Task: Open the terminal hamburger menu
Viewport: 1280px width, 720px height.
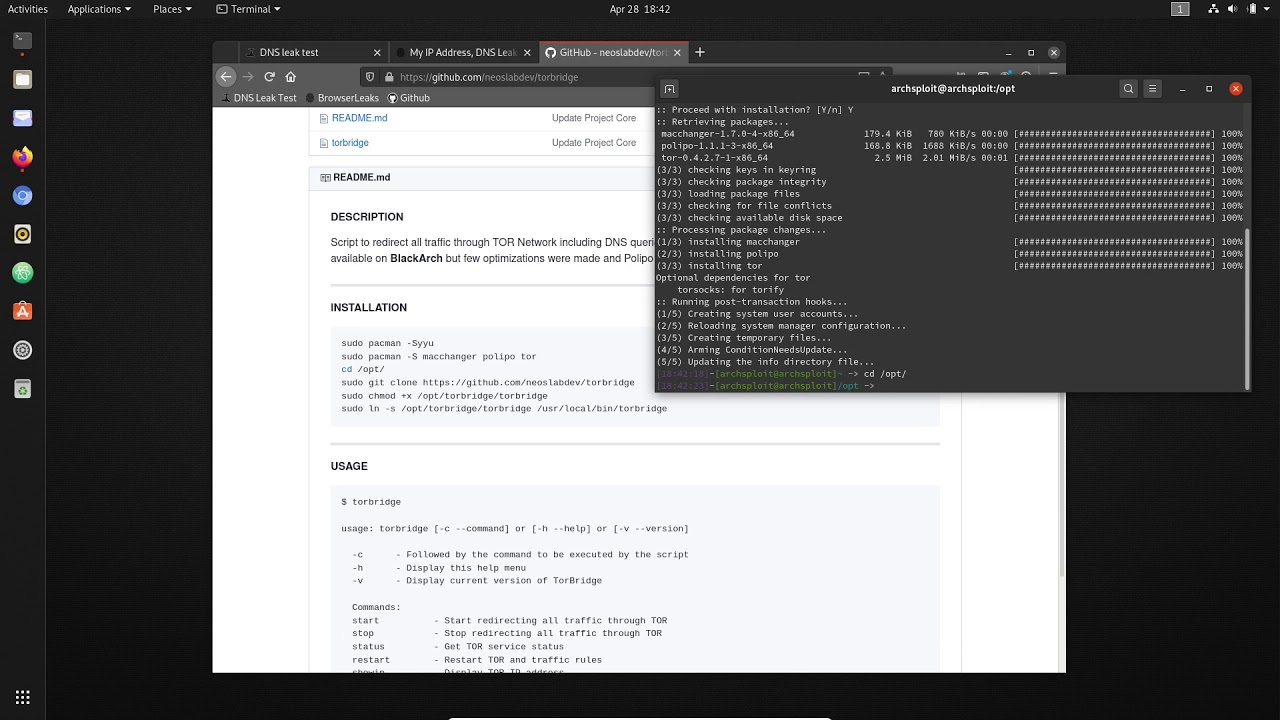Action: [1152, 89]
